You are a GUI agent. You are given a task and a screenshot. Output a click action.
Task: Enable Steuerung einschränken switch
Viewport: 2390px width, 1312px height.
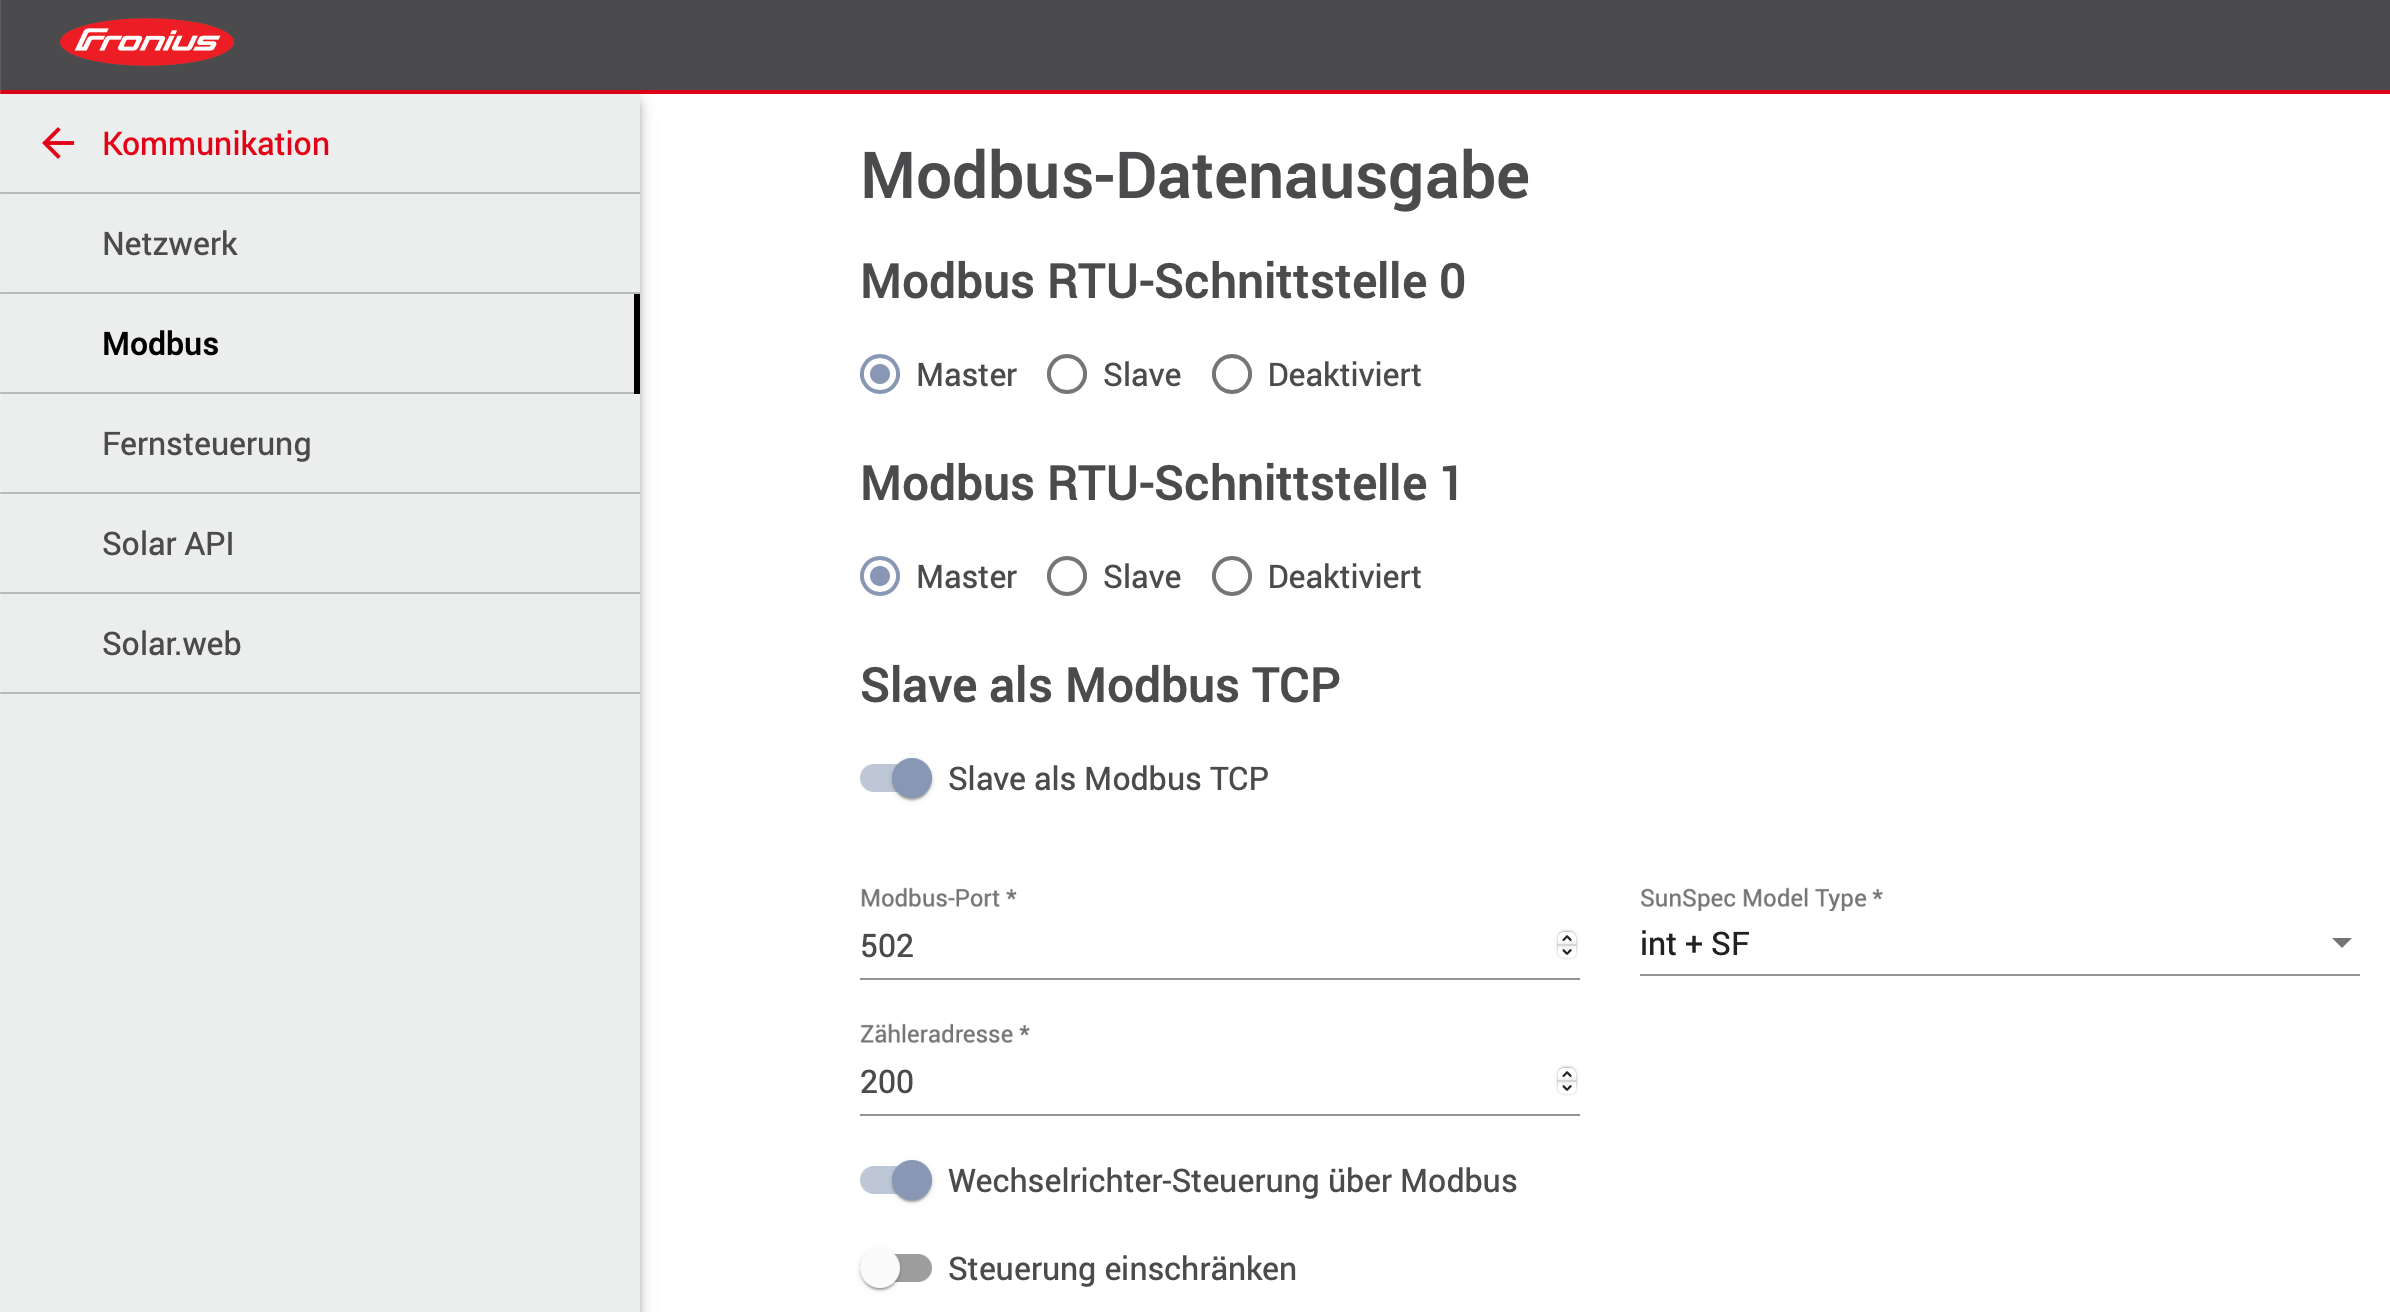(896, 1269)
